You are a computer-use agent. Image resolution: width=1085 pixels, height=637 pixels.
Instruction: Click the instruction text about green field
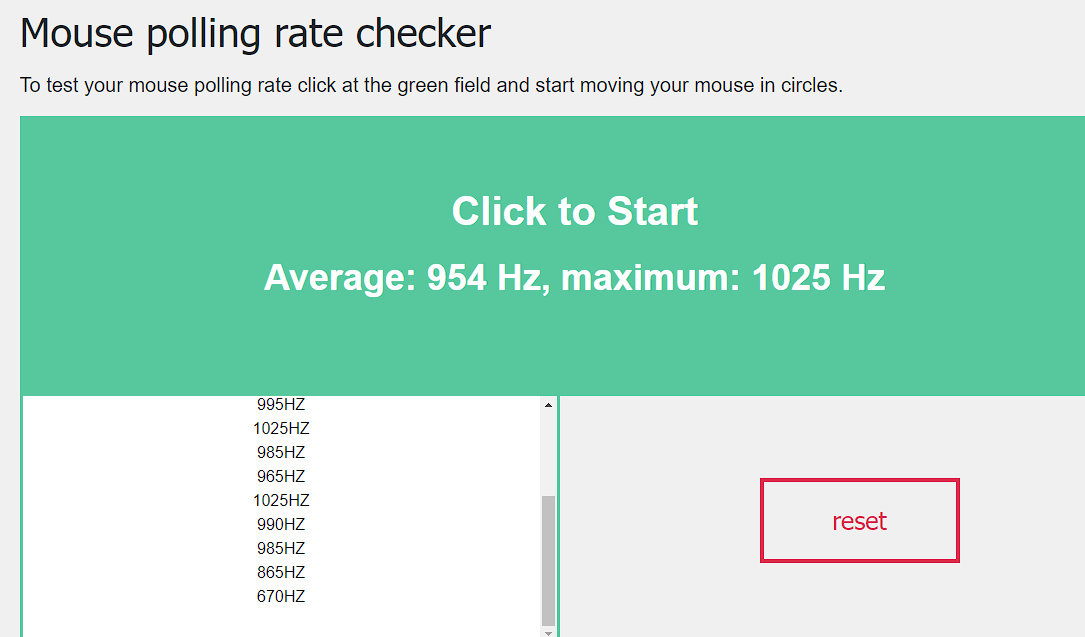pyautogui.click(x=431, y=85)
